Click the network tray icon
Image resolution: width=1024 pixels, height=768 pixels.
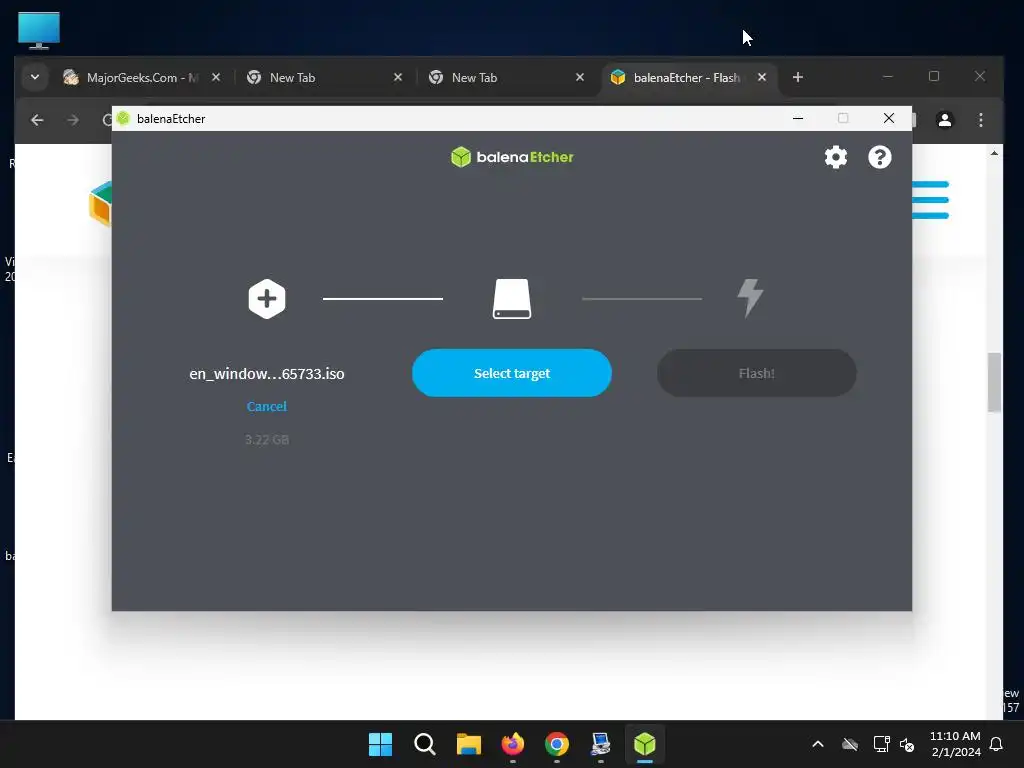[x=882, y=744]
